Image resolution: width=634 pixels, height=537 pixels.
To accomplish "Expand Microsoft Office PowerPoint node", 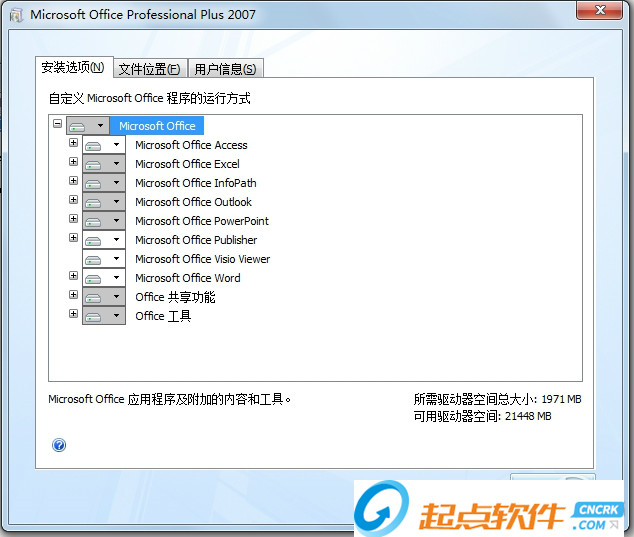I will pos(73,218).
